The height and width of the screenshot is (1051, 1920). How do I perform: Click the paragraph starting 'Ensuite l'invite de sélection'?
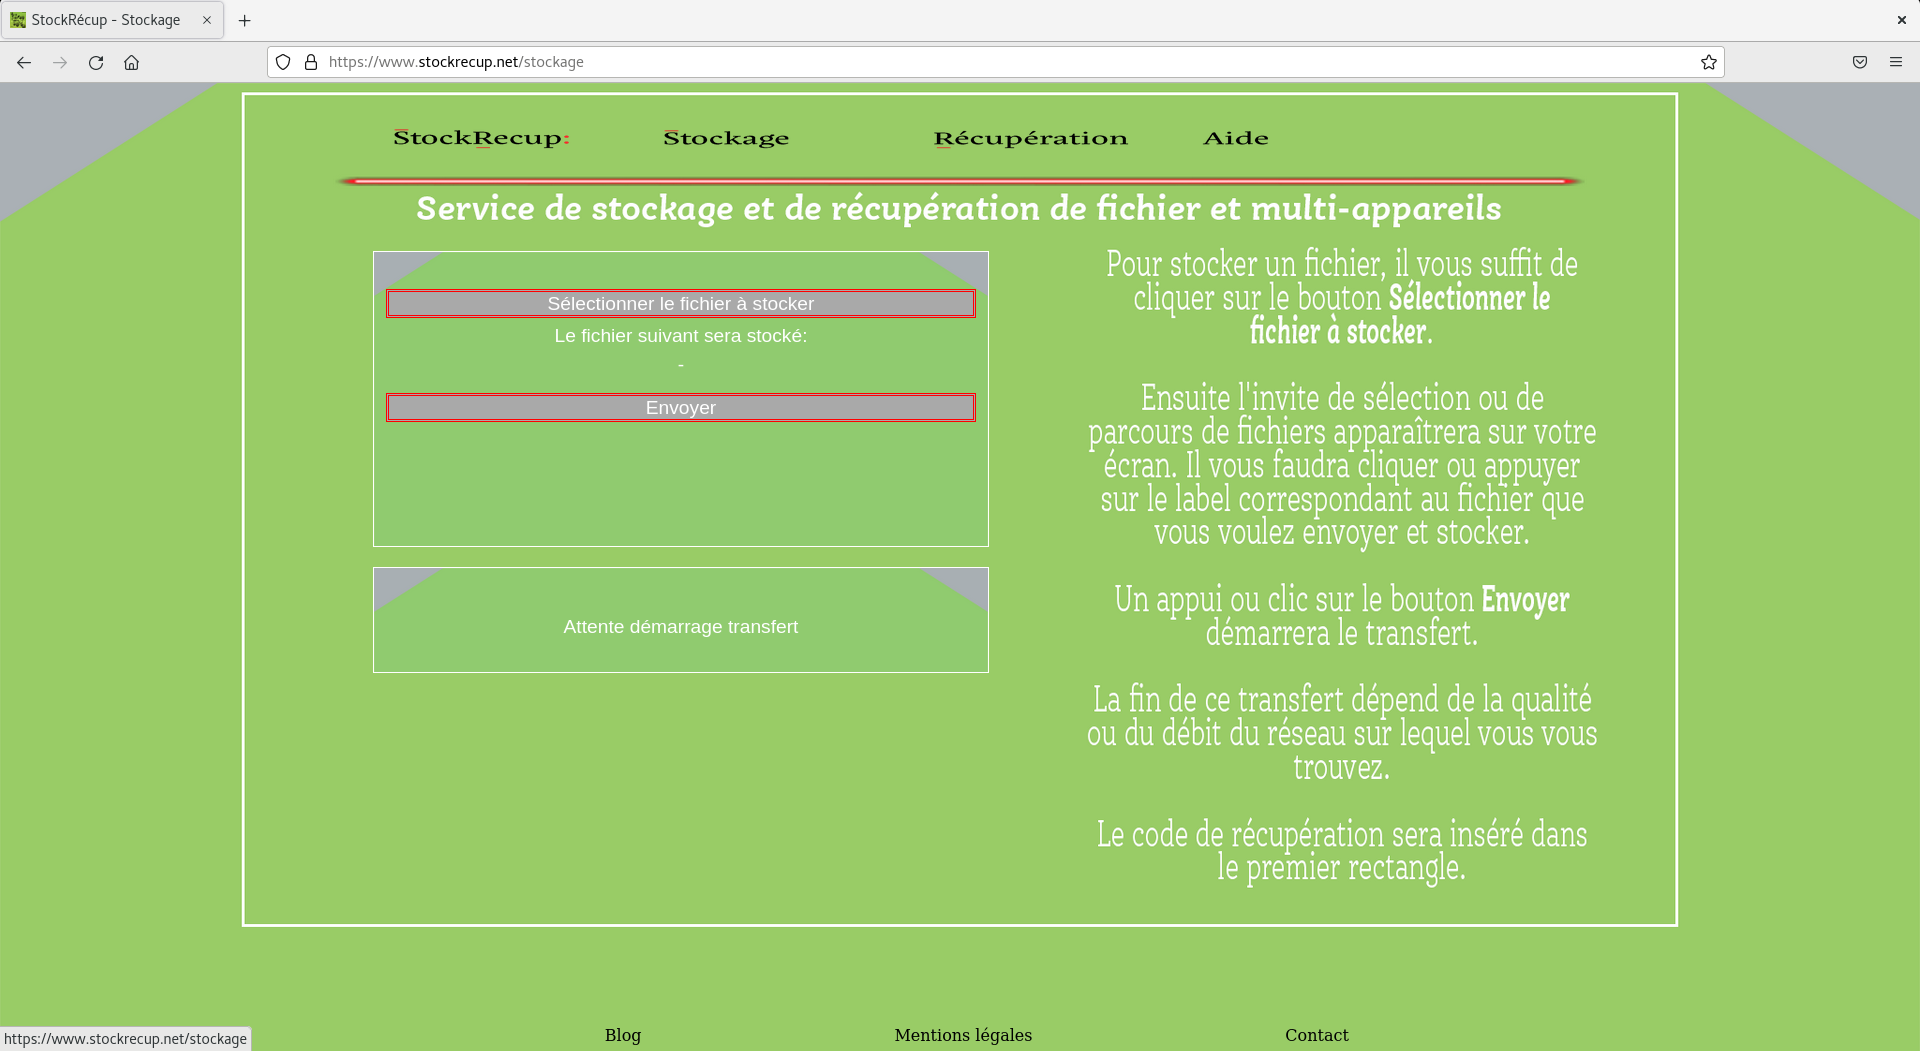pyautogui.click(x=1342, y=465)
